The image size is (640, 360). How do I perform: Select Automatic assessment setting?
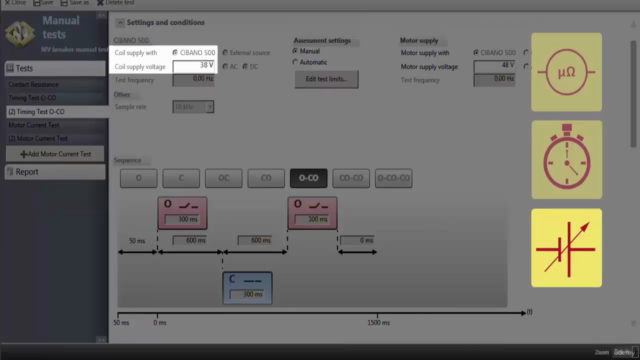pyautogui.click(x=295, y=62)
